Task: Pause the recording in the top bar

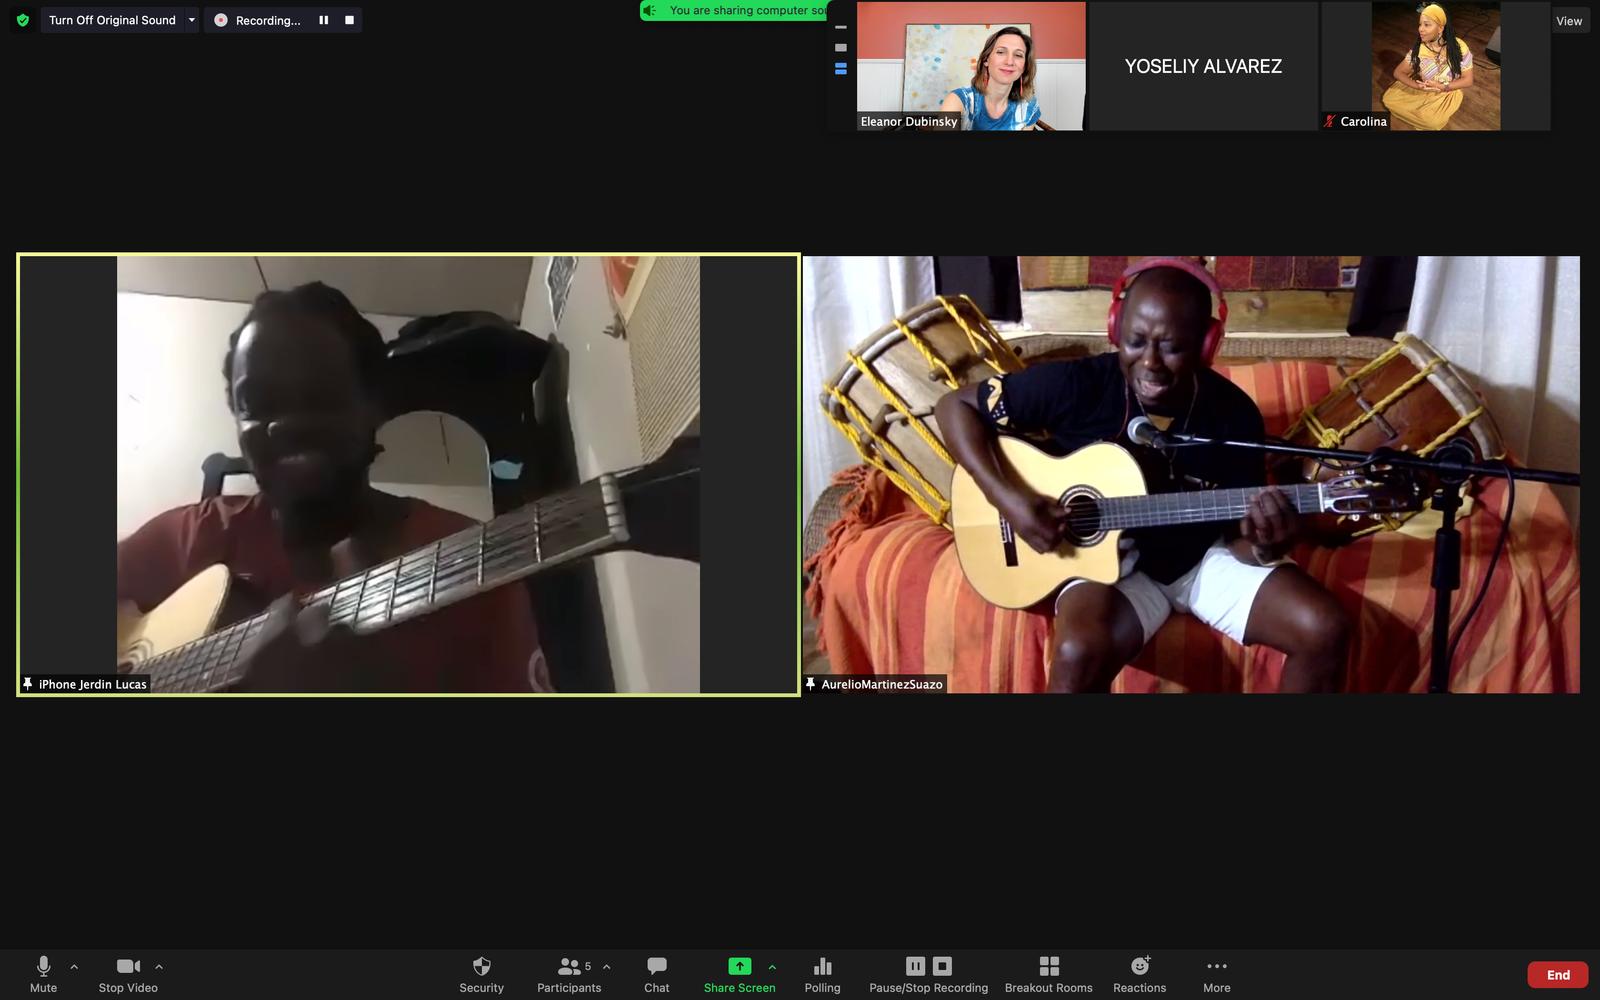Action: 323,20
